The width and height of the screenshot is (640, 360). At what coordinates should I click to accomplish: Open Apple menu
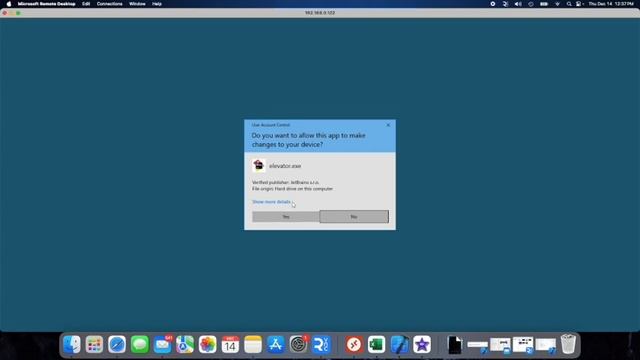click(x=9, y=4)
